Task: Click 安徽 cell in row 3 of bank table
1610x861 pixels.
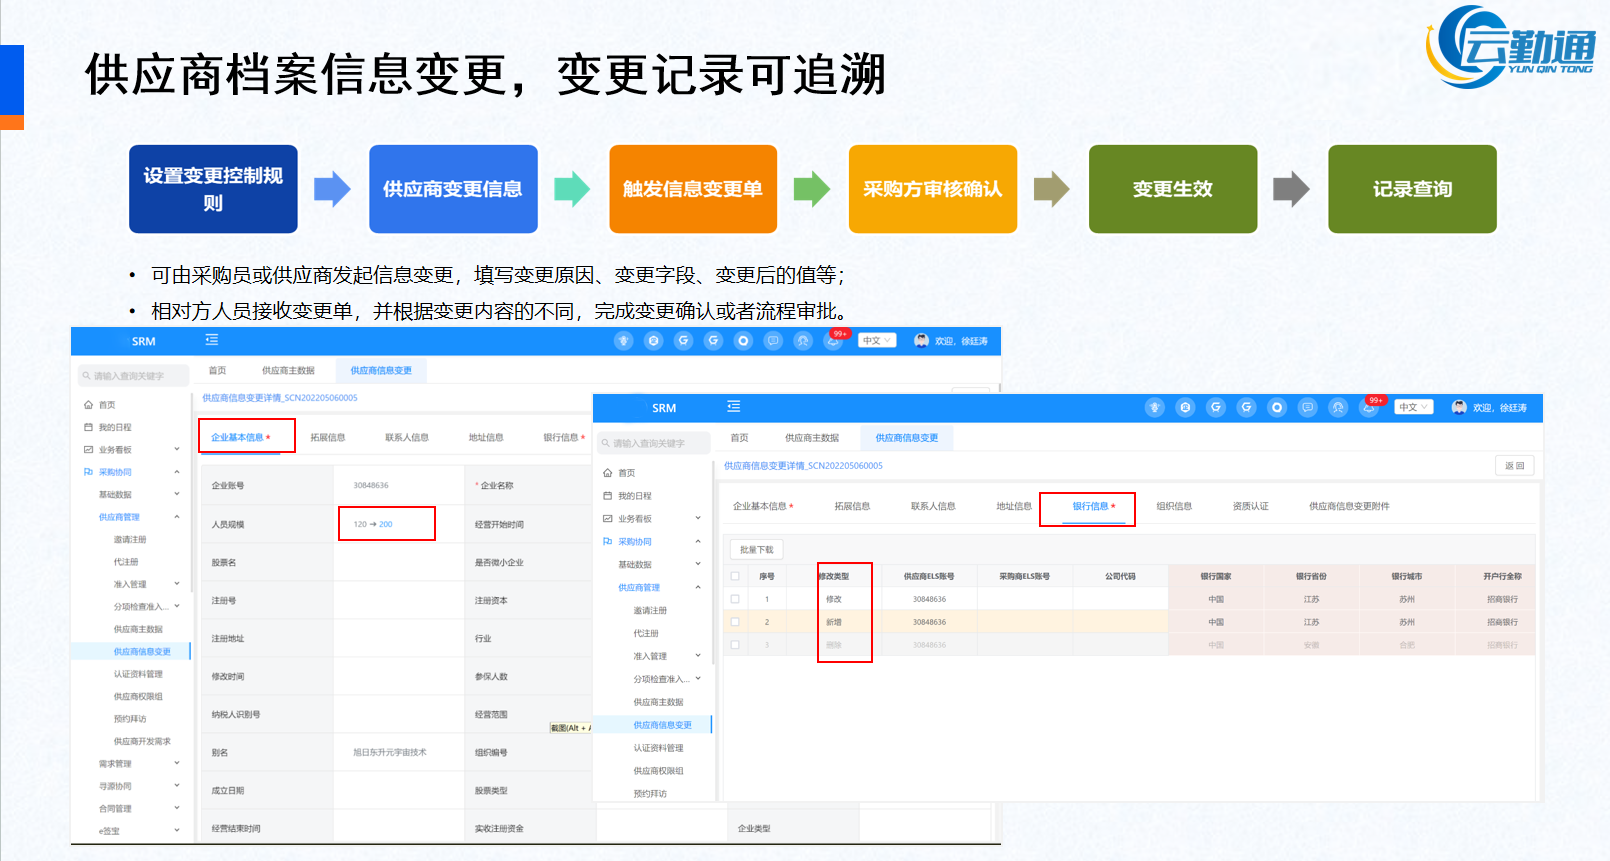Action: 1311,645
